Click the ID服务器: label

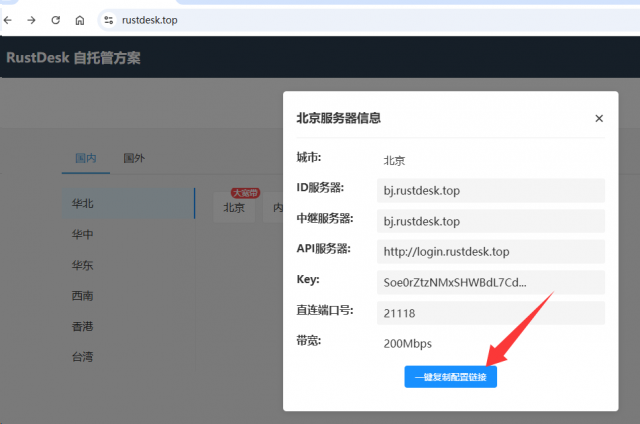coord(320,188)
